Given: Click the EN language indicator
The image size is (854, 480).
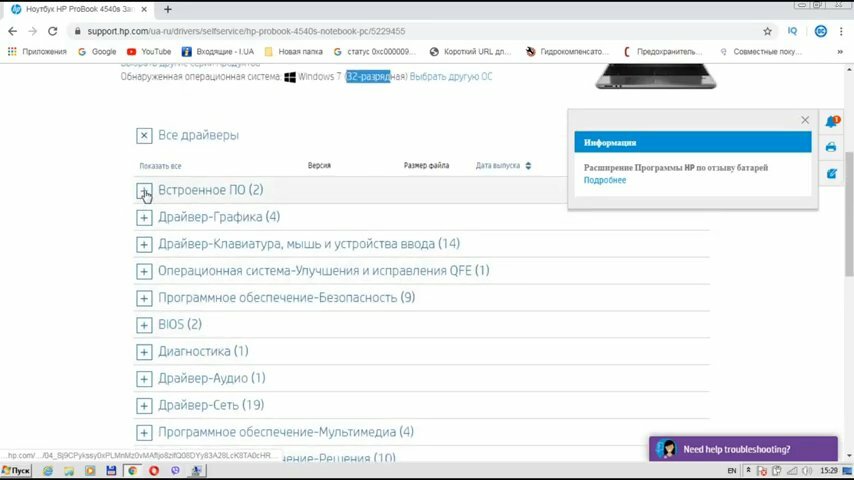Looking at the screenshot, I should click(732, 471).
